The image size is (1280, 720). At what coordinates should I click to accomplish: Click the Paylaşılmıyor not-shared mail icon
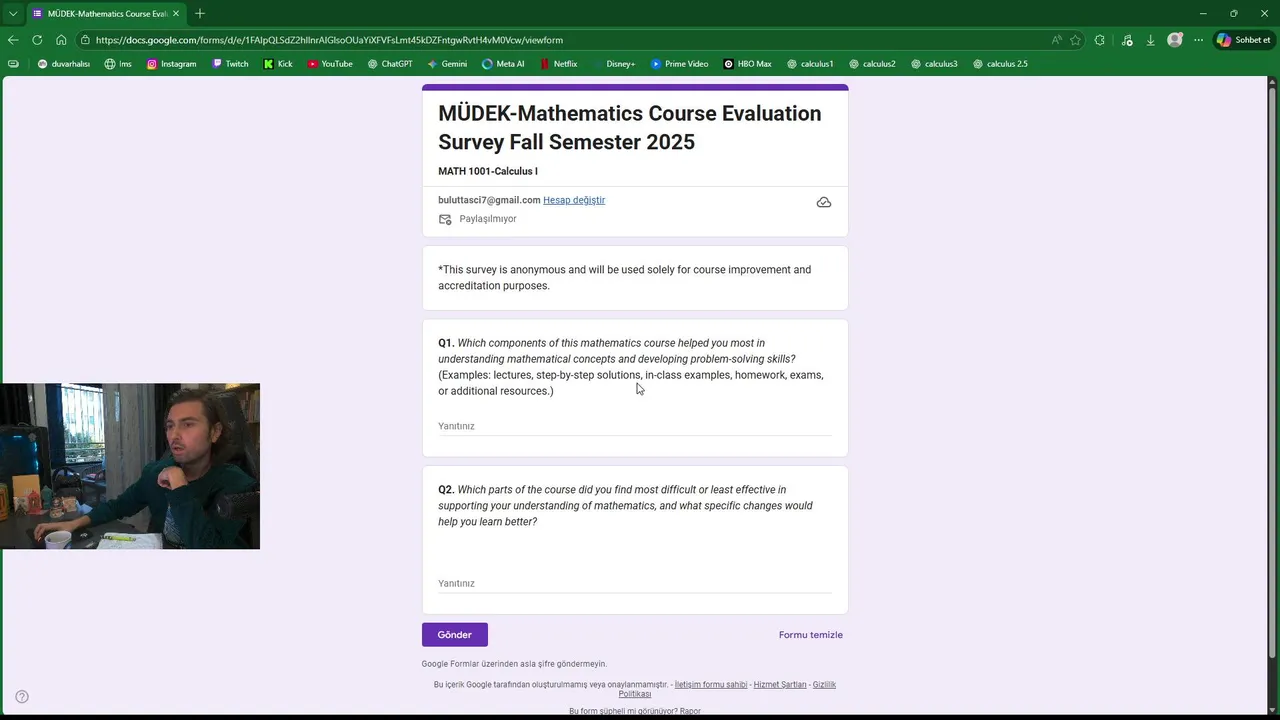point(445,219)
